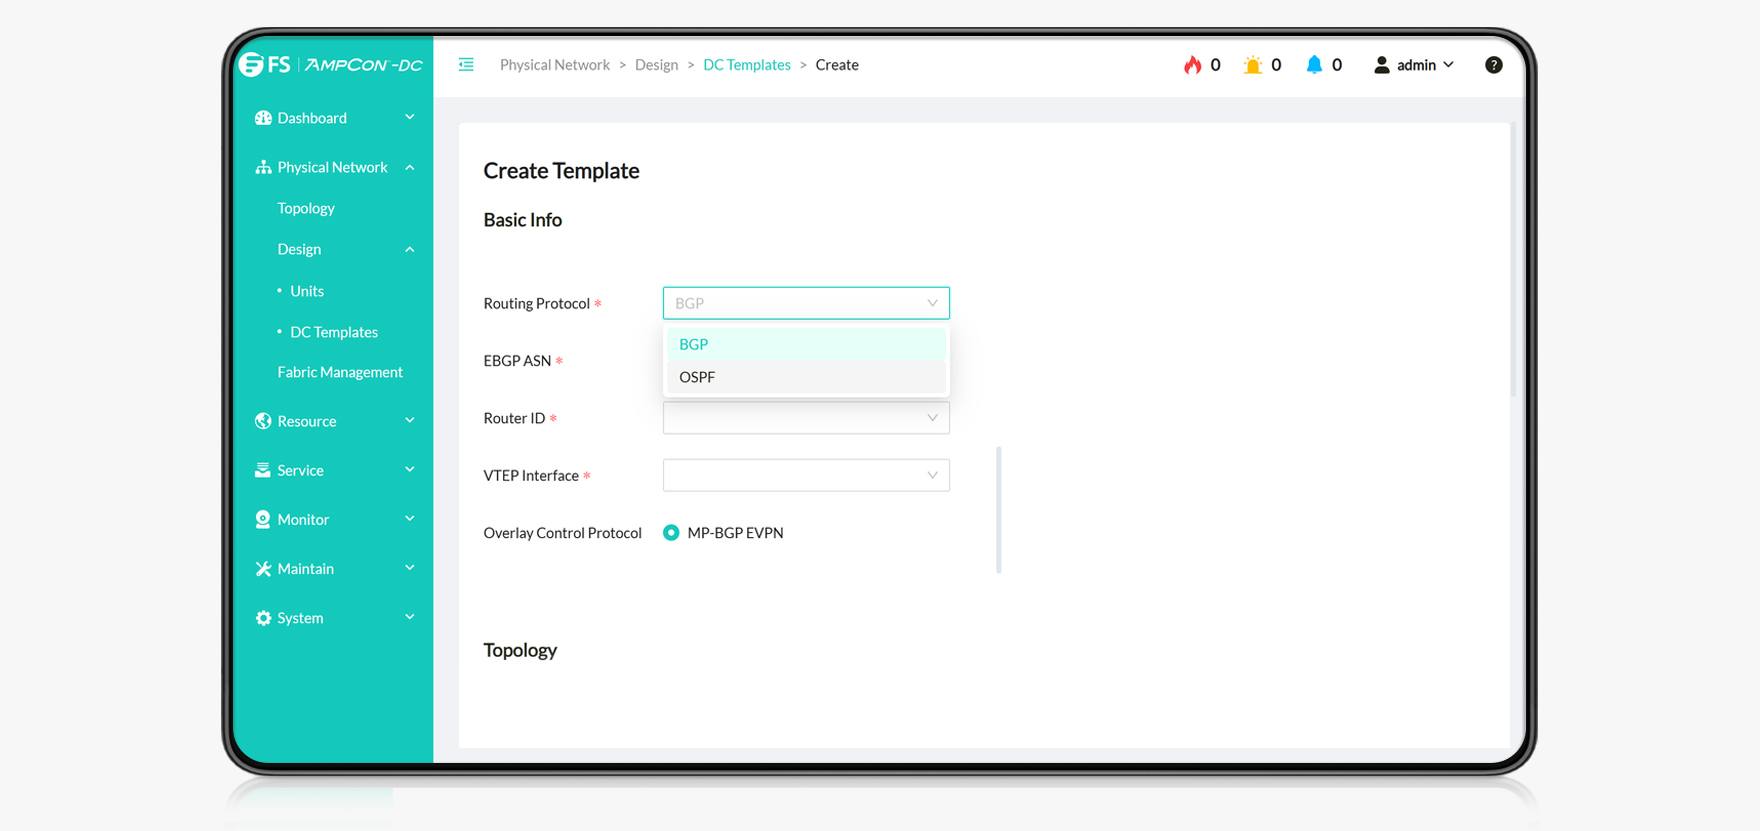1760x831 pixels.
Task: Open Units under Design menu
Action: [x=307, y=291]
